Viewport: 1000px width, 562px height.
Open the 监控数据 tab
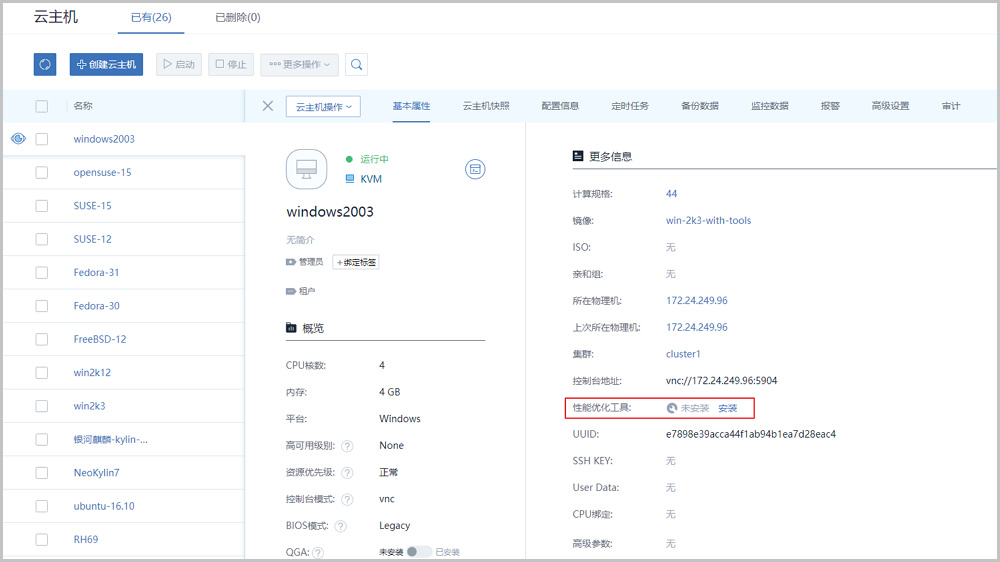769,106
